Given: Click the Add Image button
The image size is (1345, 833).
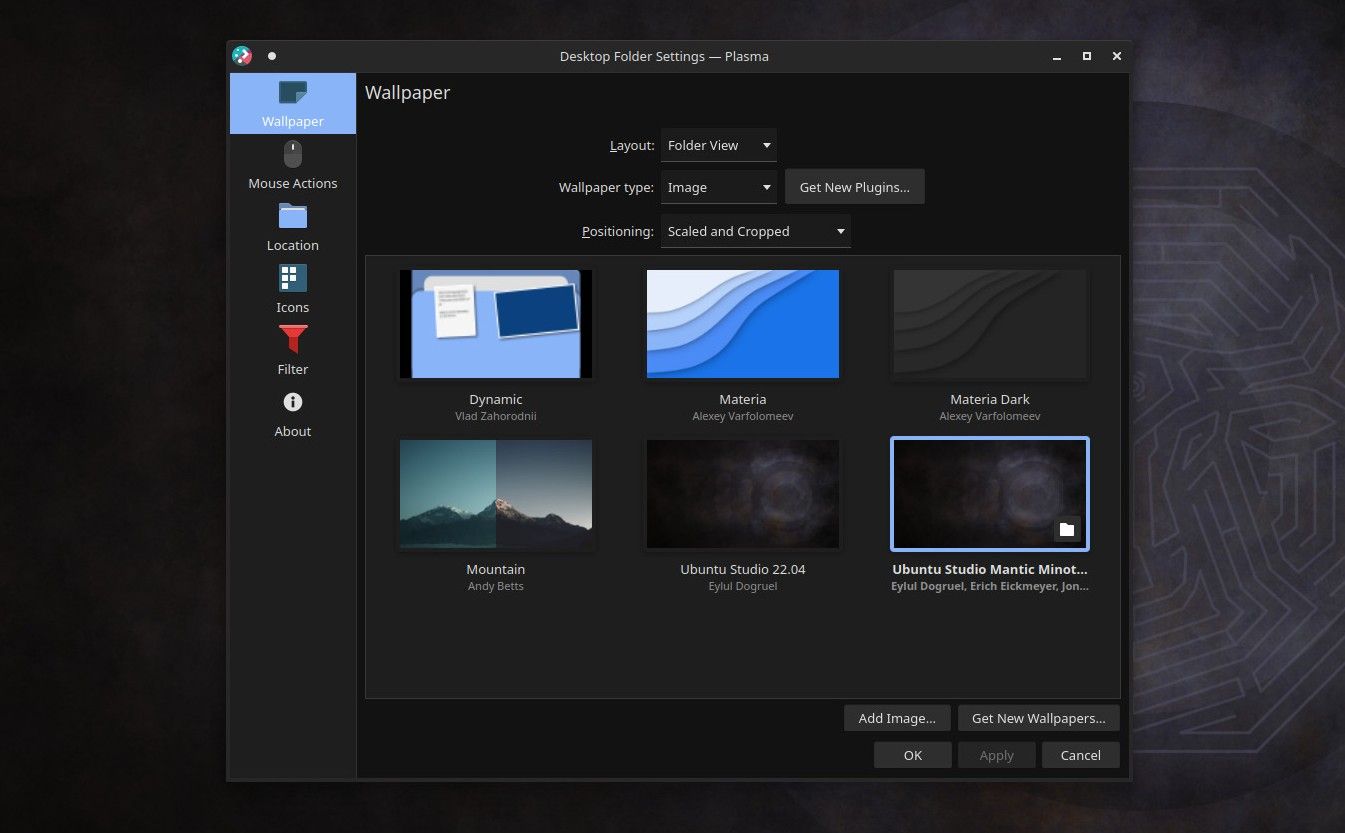Looking at the screenshot, I should pos(896,717).
